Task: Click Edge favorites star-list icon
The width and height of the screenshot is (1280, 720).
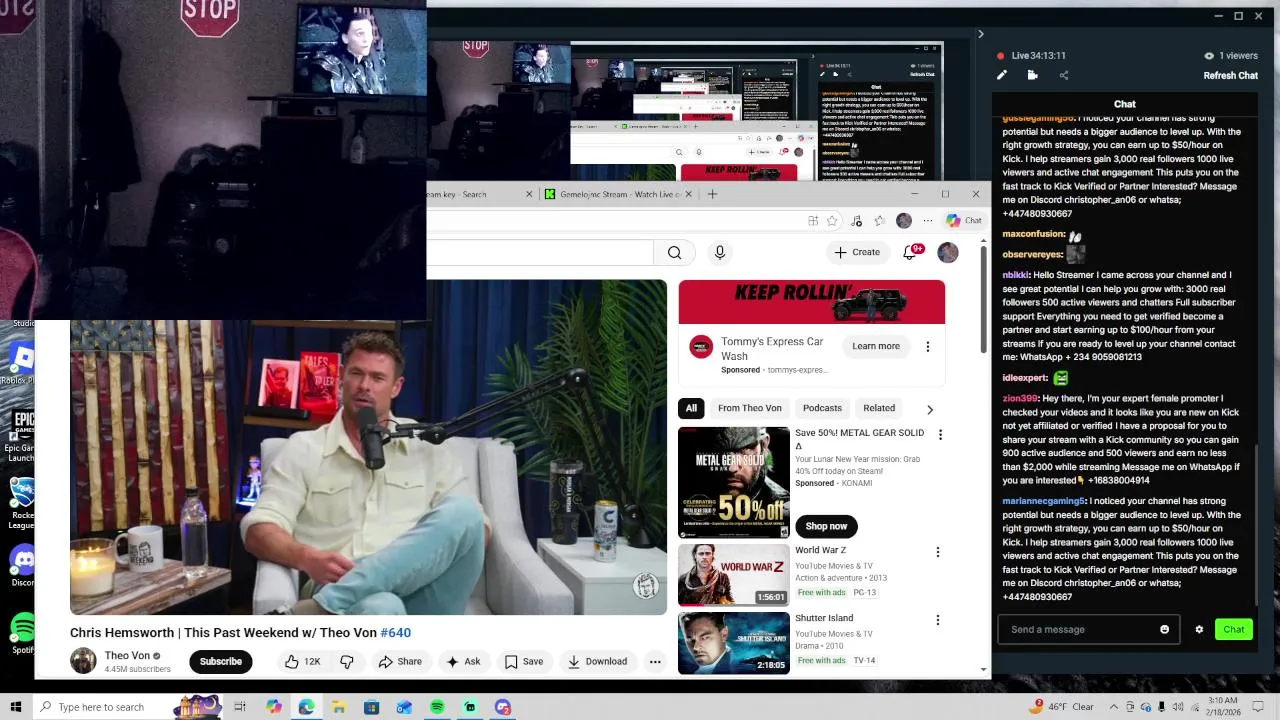Action: click(879, 220)
